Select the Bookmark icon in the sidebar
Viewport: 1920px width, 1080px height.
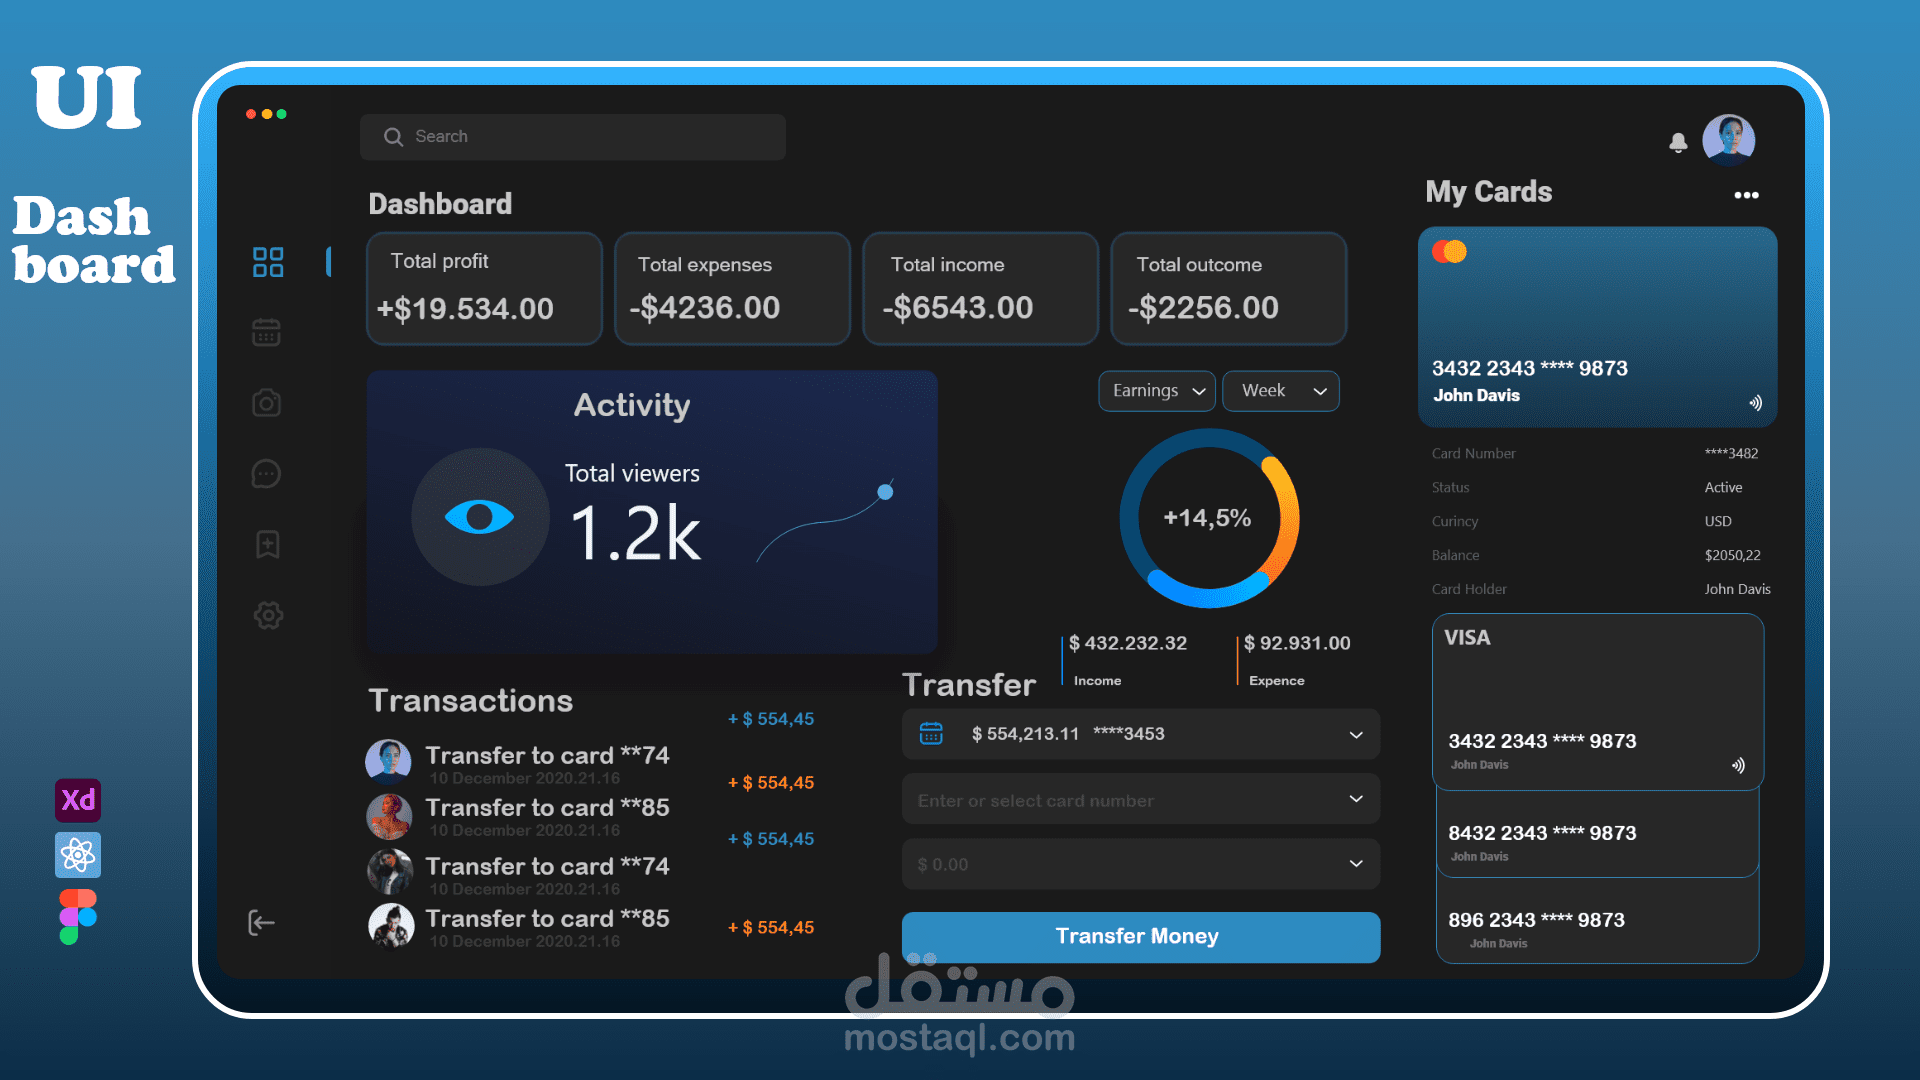coord(266,545)
